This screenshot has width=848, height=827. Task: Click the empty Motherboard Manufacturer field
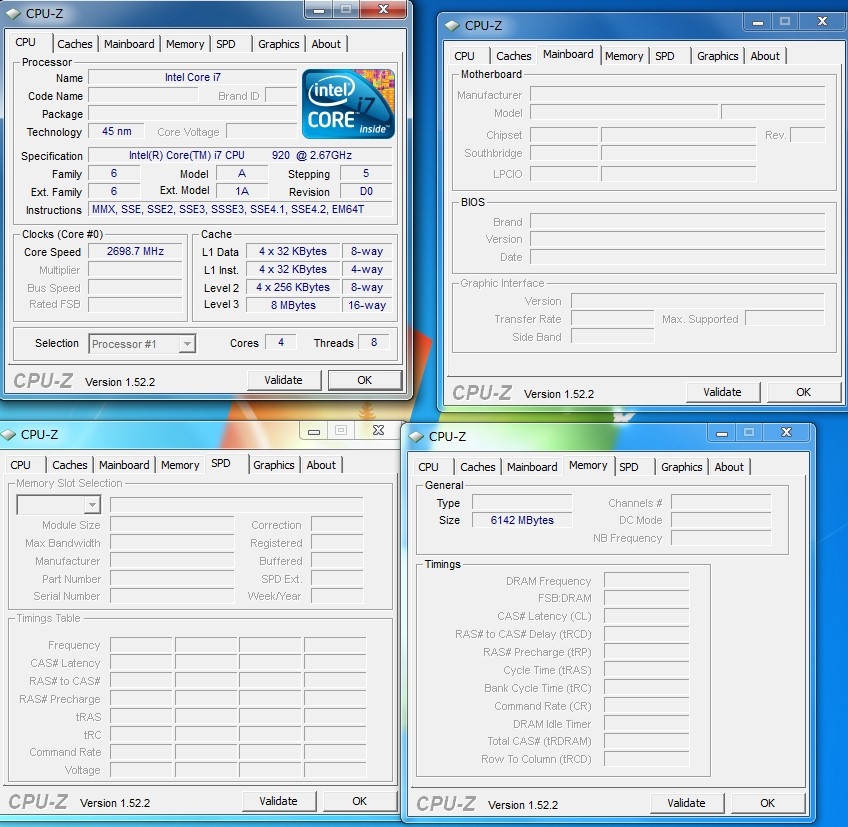[678, 95]
